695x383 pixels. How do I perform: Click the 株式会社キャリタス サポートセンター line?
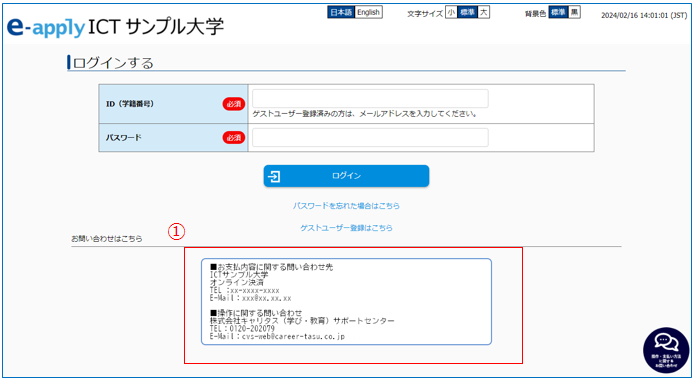click(x=302, y=320)
